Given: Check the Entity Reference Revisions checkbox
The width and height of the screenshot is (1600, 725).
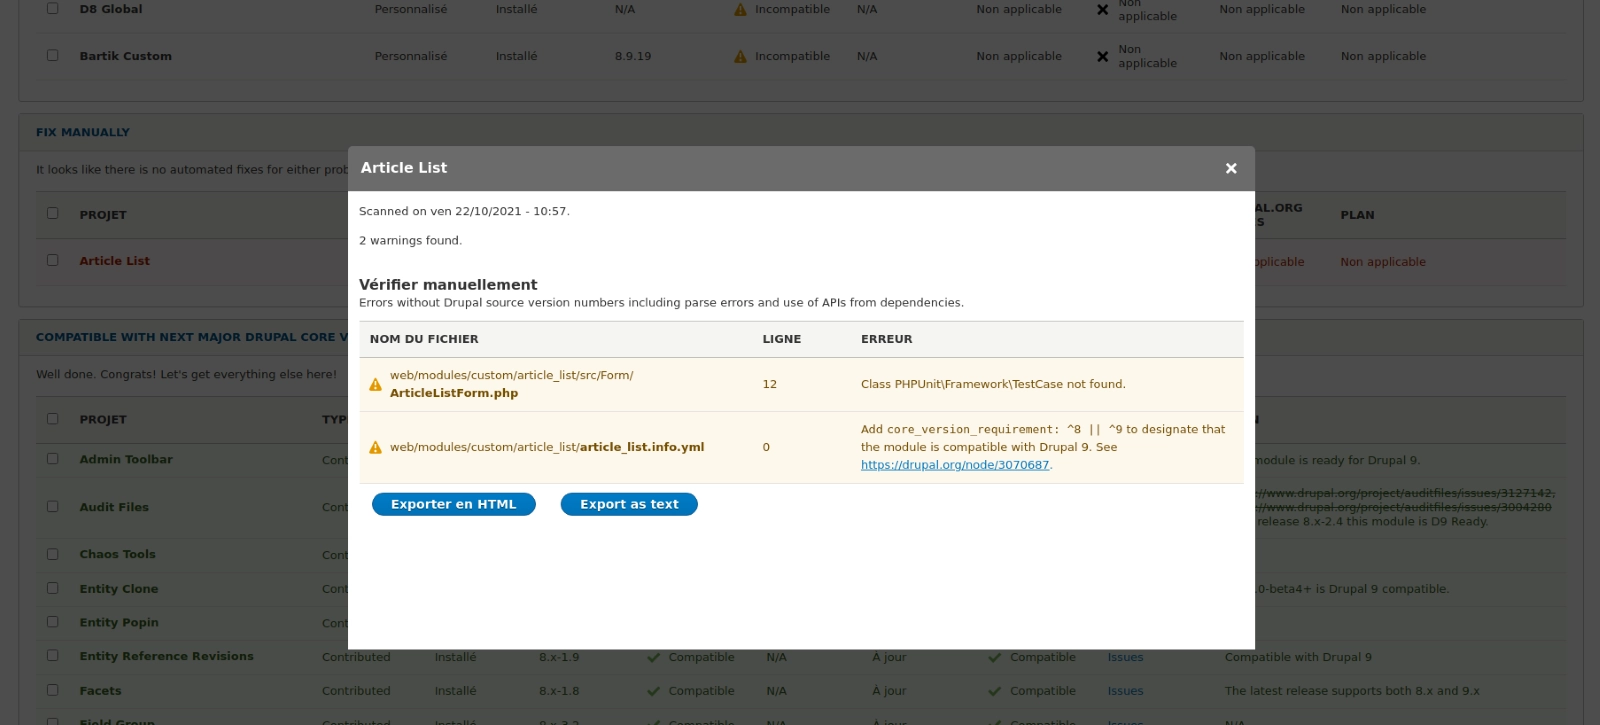Looking at the screenshot, I should click(x=53, y=655).
